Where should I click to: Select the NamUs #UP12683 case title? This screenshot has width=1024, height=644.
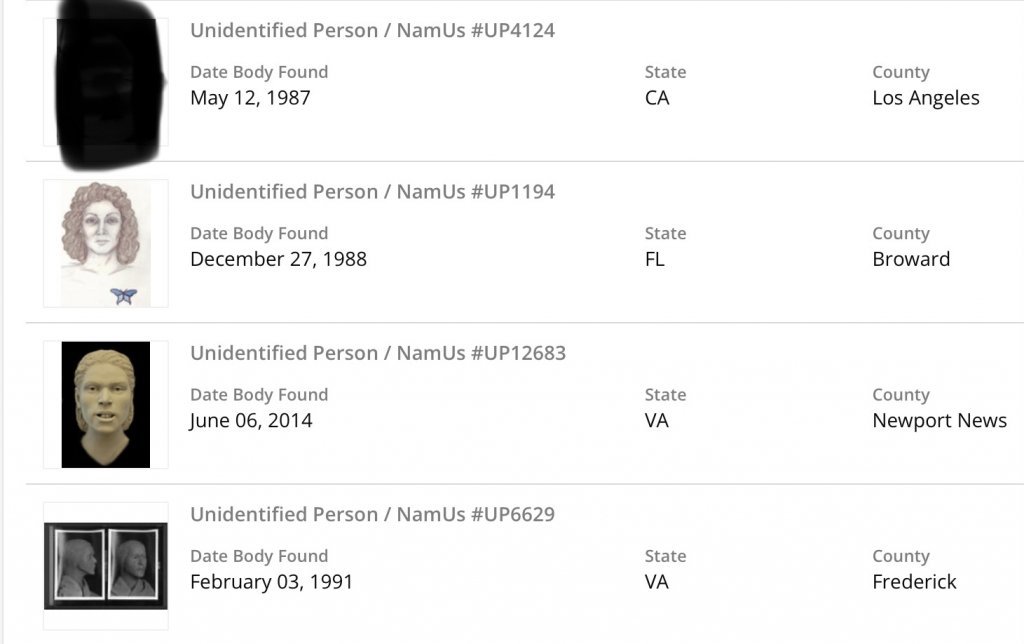(378, 353)
